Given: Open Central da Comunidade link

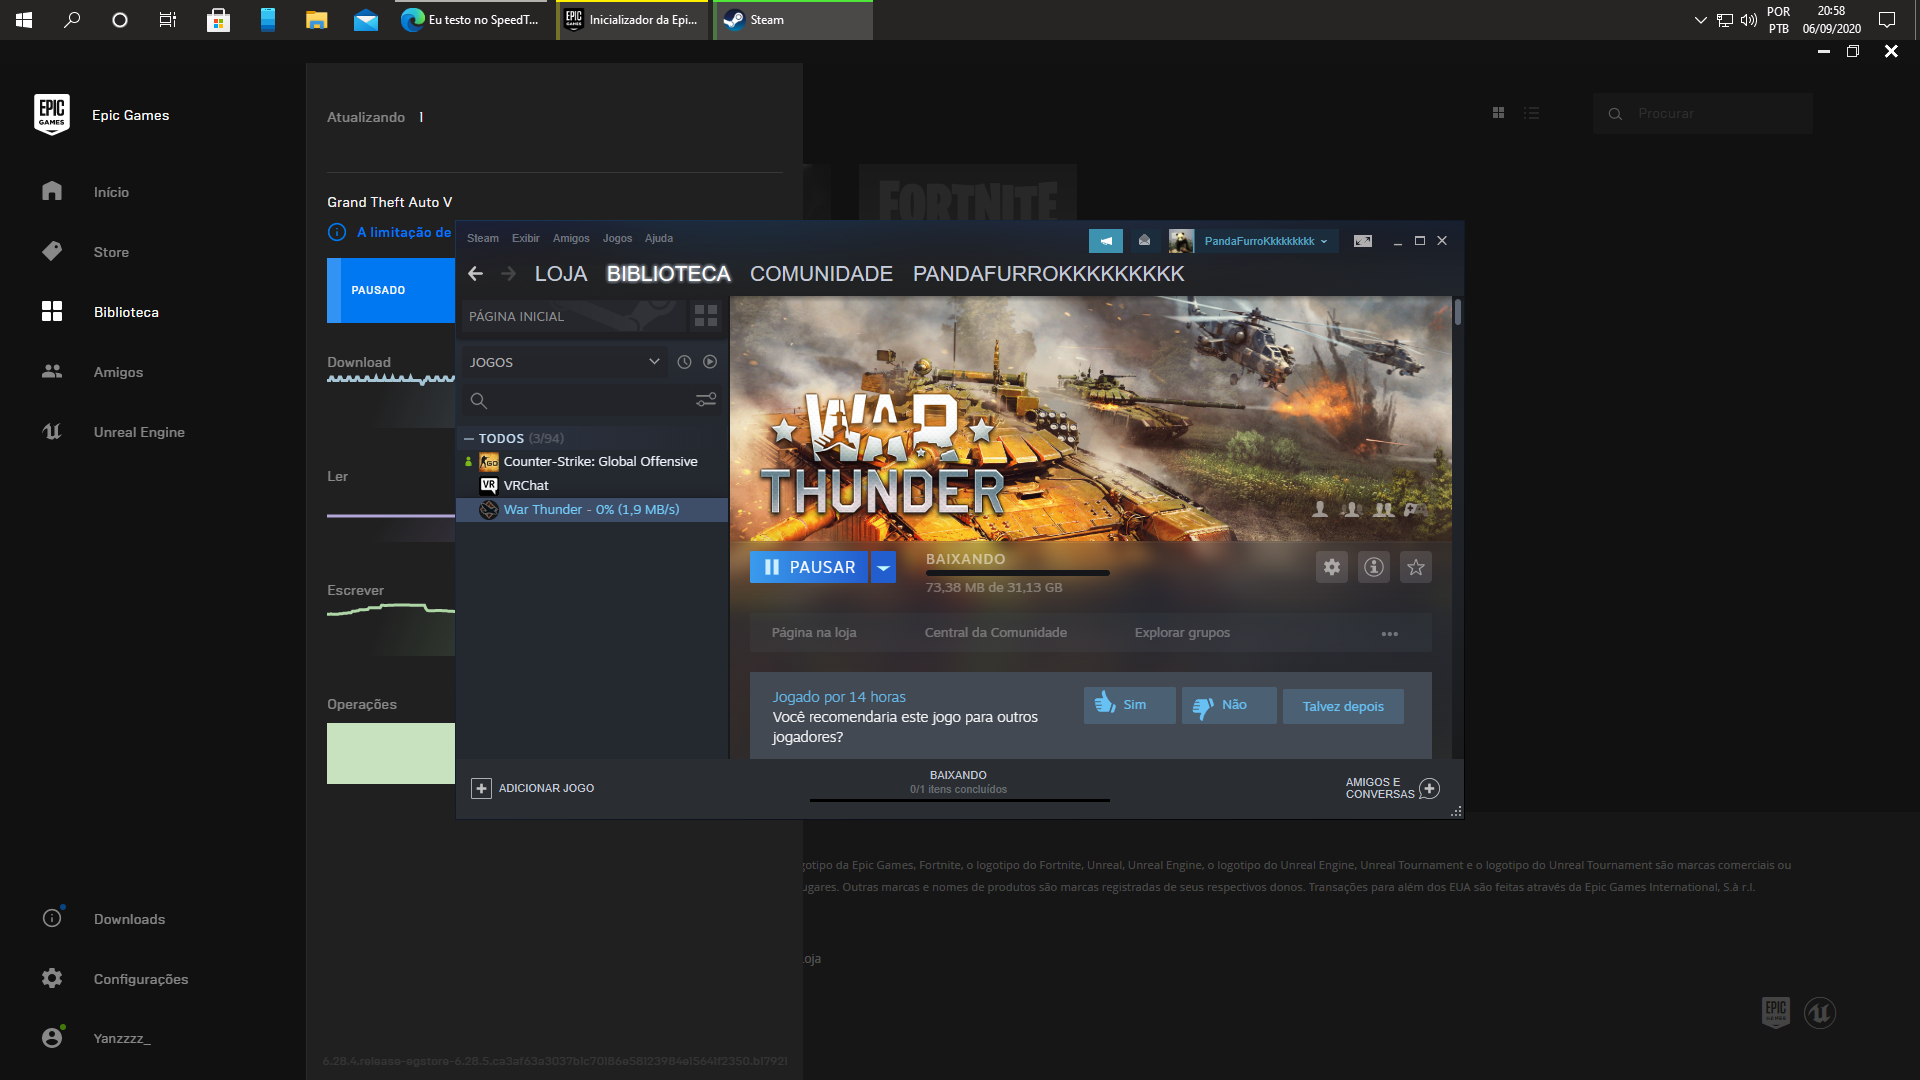Looking at the screenshot, I should pos(995,632).
